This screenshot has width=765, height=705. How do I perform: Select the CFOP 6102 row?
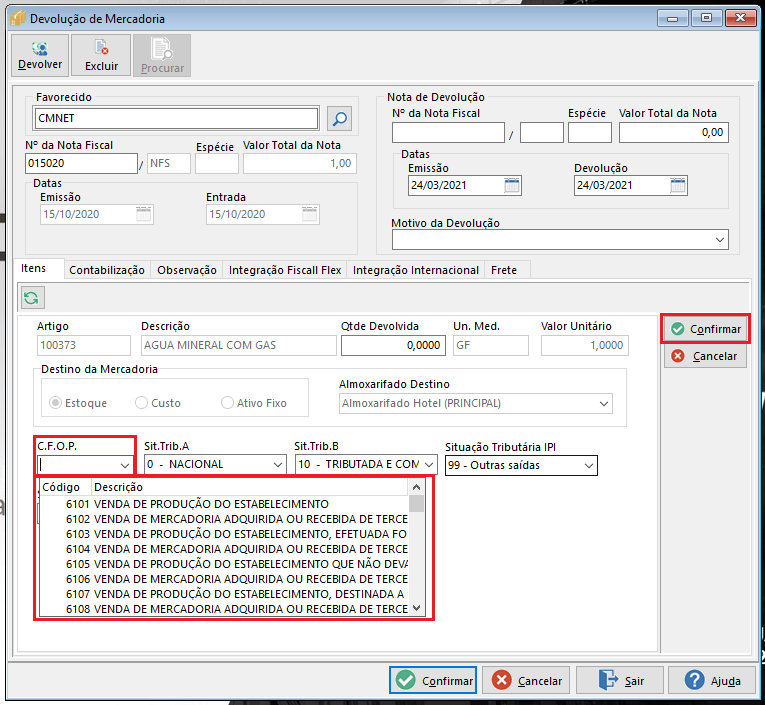(x=223, y=519)
